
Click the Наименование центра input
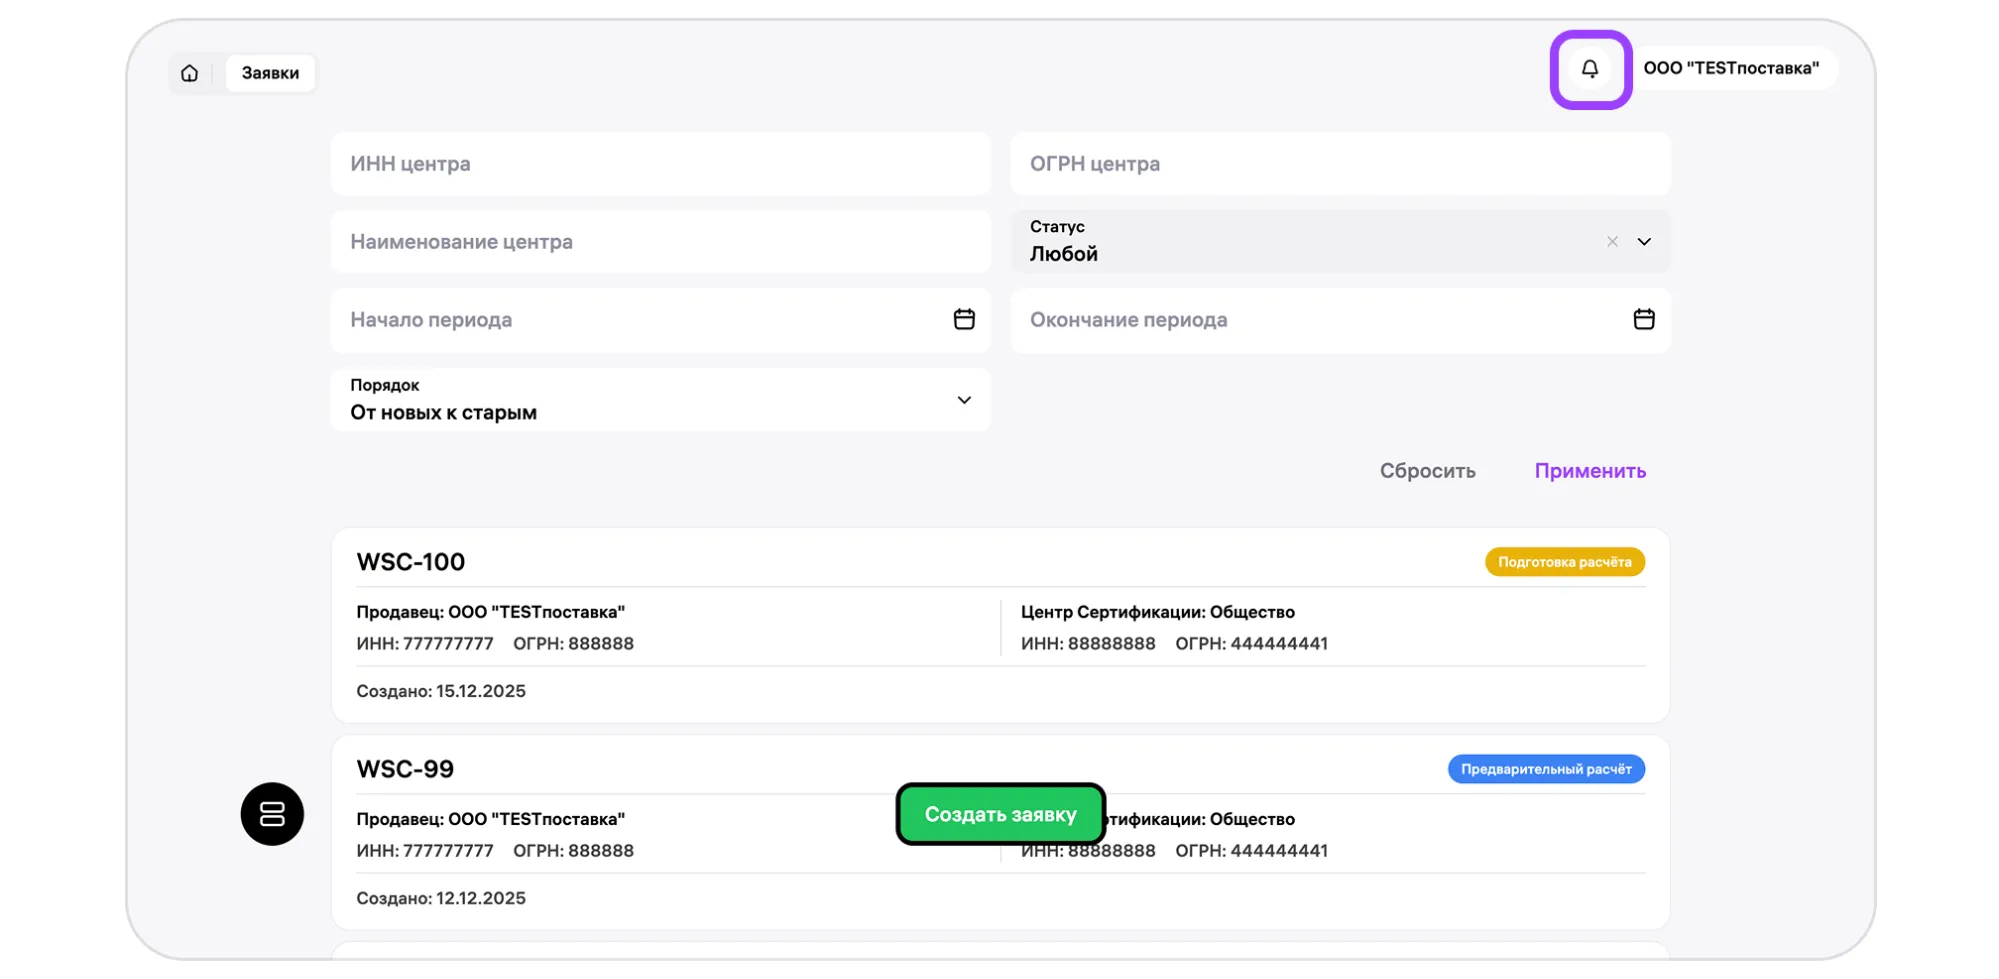[660, 242]
